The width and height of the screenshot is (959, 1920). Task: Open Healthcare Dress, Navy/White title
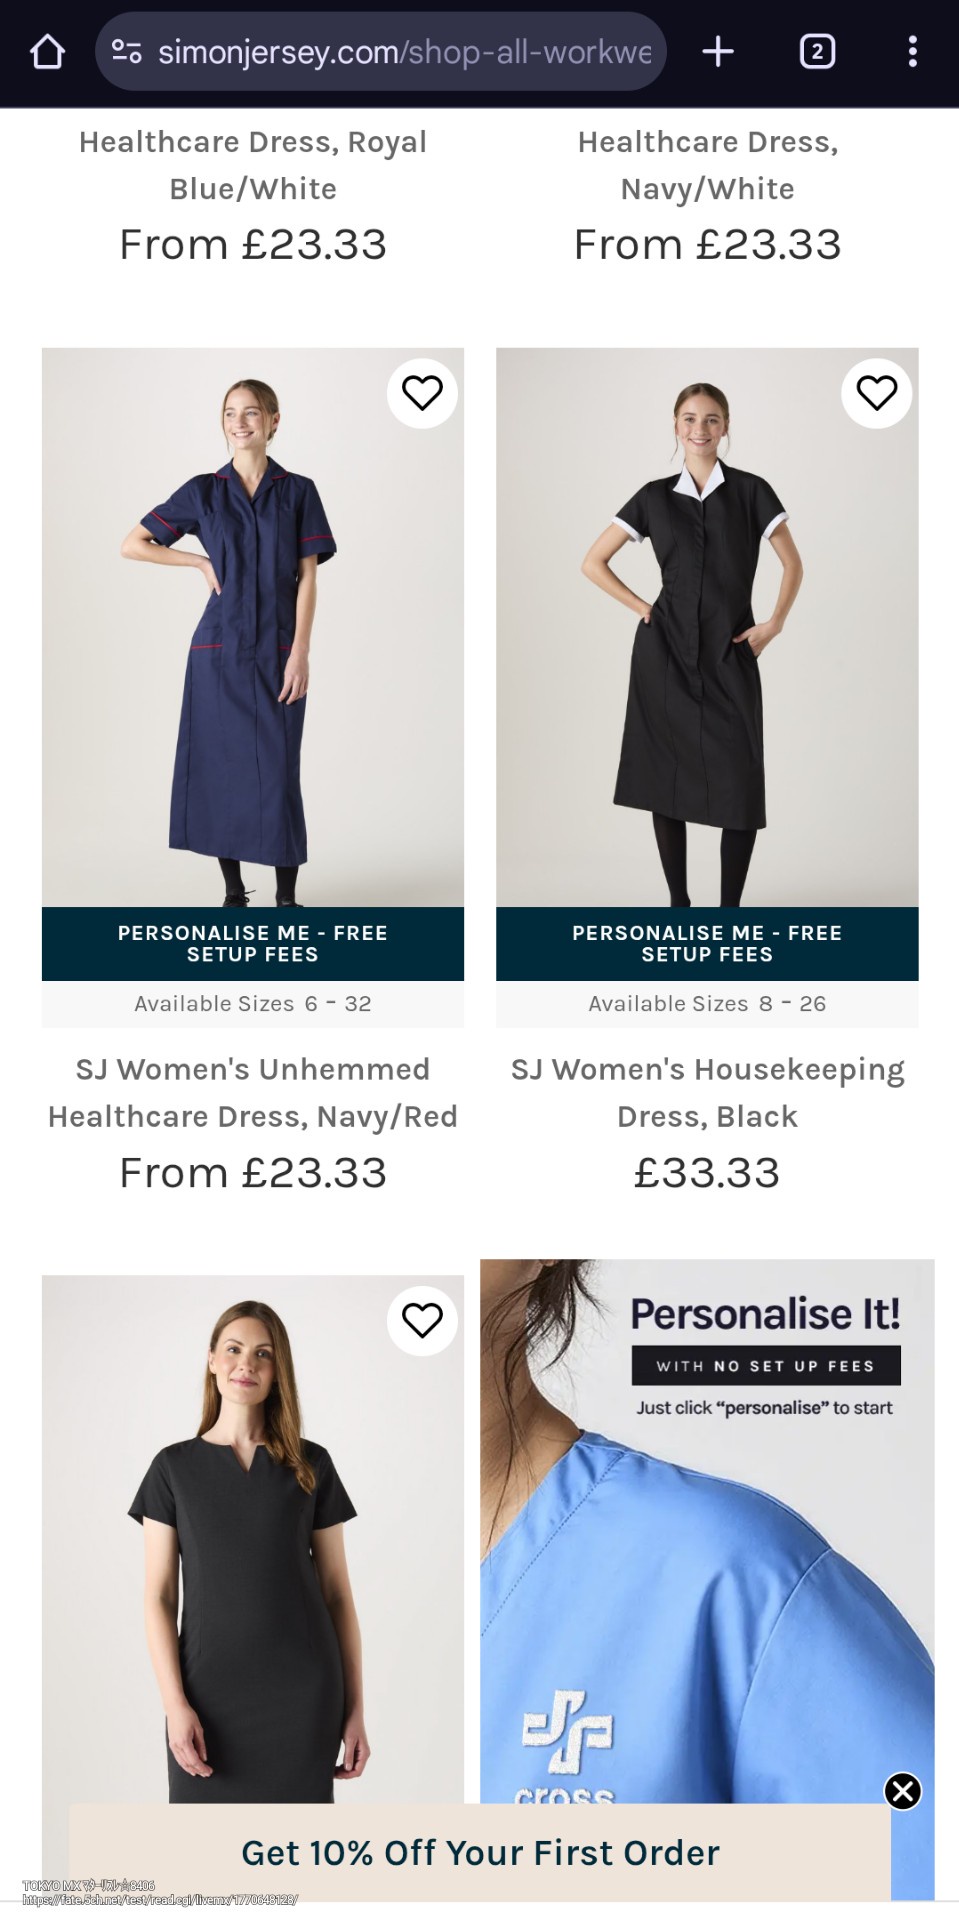coord(707,165)
